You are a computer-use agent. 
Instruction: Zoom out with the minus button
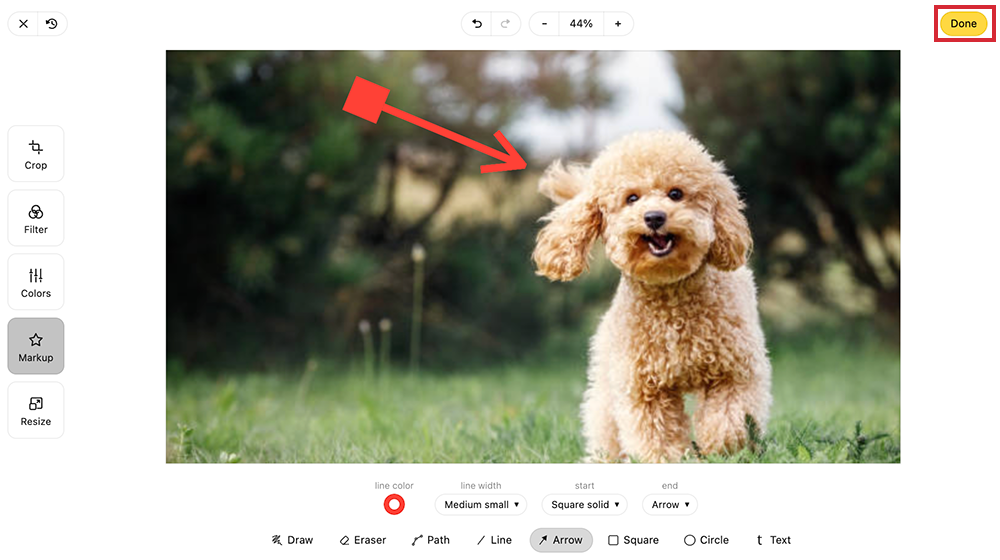(x=544, y=23)
